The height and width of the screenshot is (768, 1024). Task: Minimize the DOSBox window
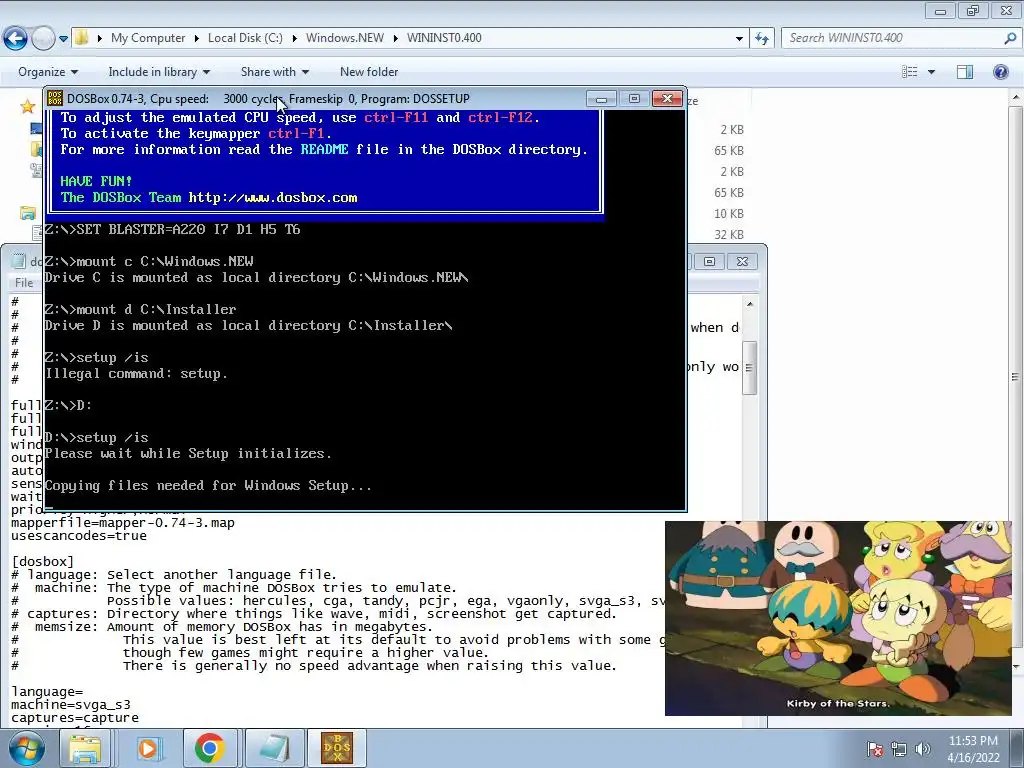click(x=601, y=99)
